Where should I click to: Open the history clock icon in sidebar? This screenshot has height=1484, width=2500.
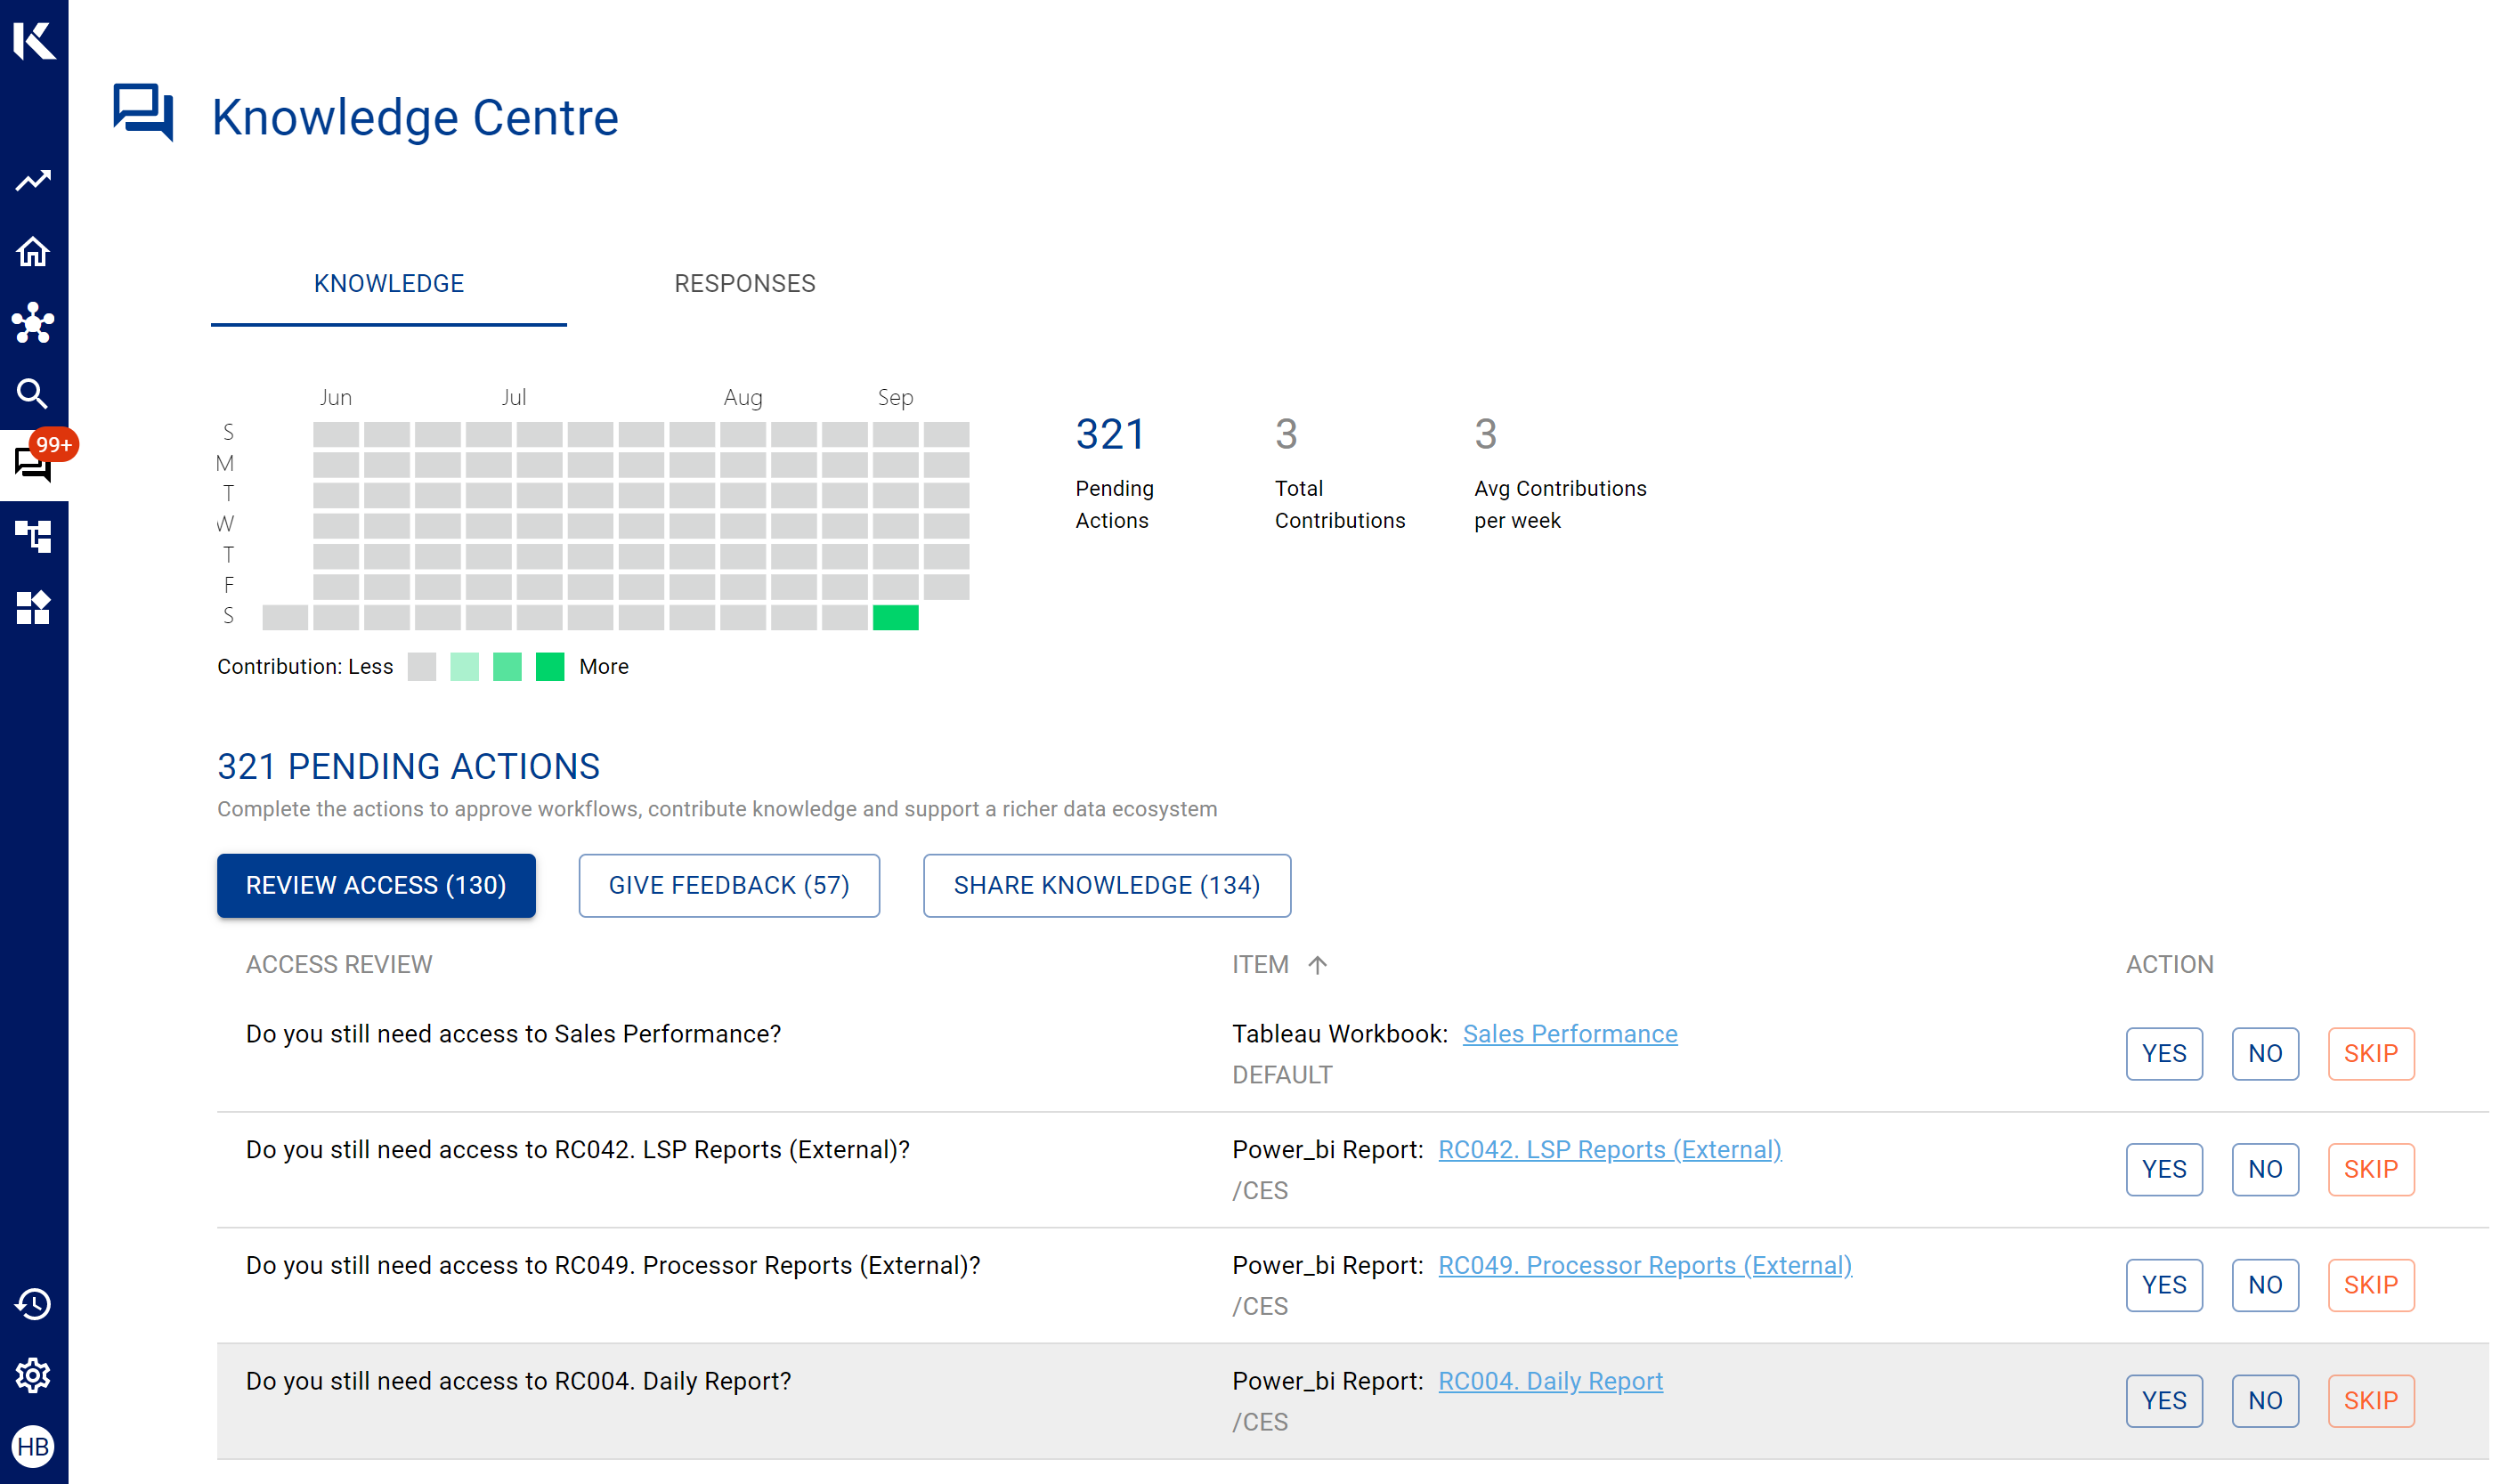(33, 1304)
